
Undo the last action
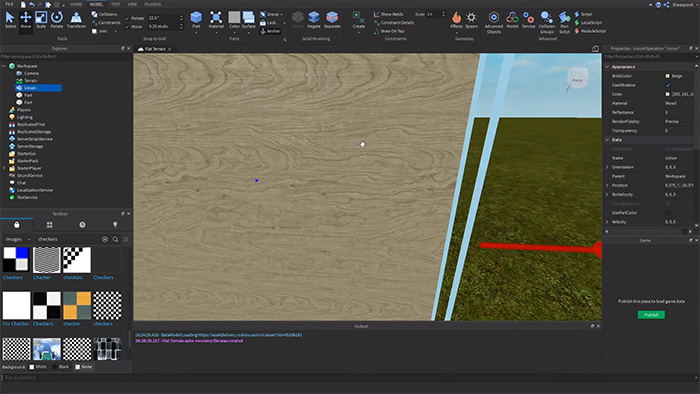pyautogui.click(x=32, y=4)
